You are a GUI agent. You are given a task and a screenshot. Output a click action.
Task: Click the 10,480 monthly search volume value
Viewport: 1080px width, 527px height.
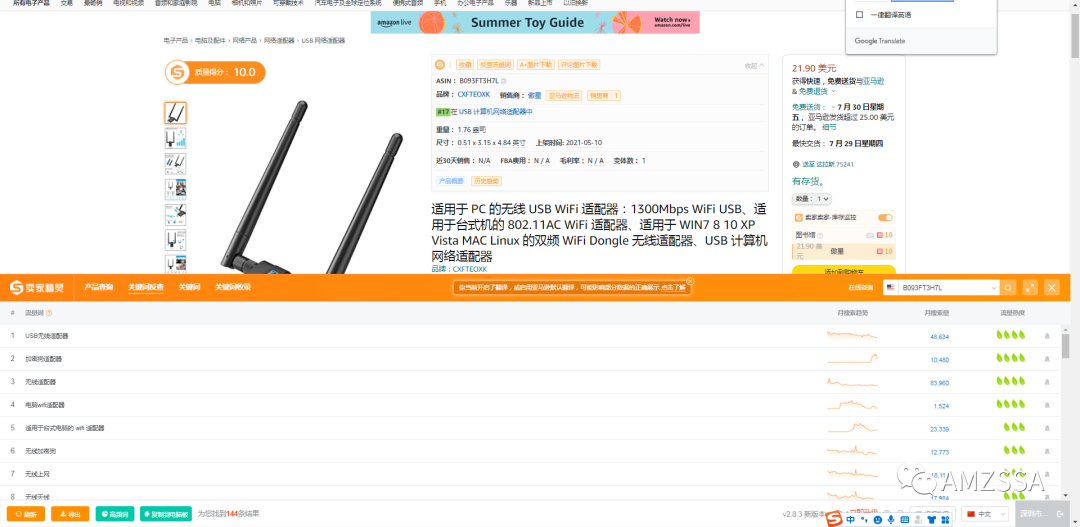pyautogui.click(x=939, y=360)
